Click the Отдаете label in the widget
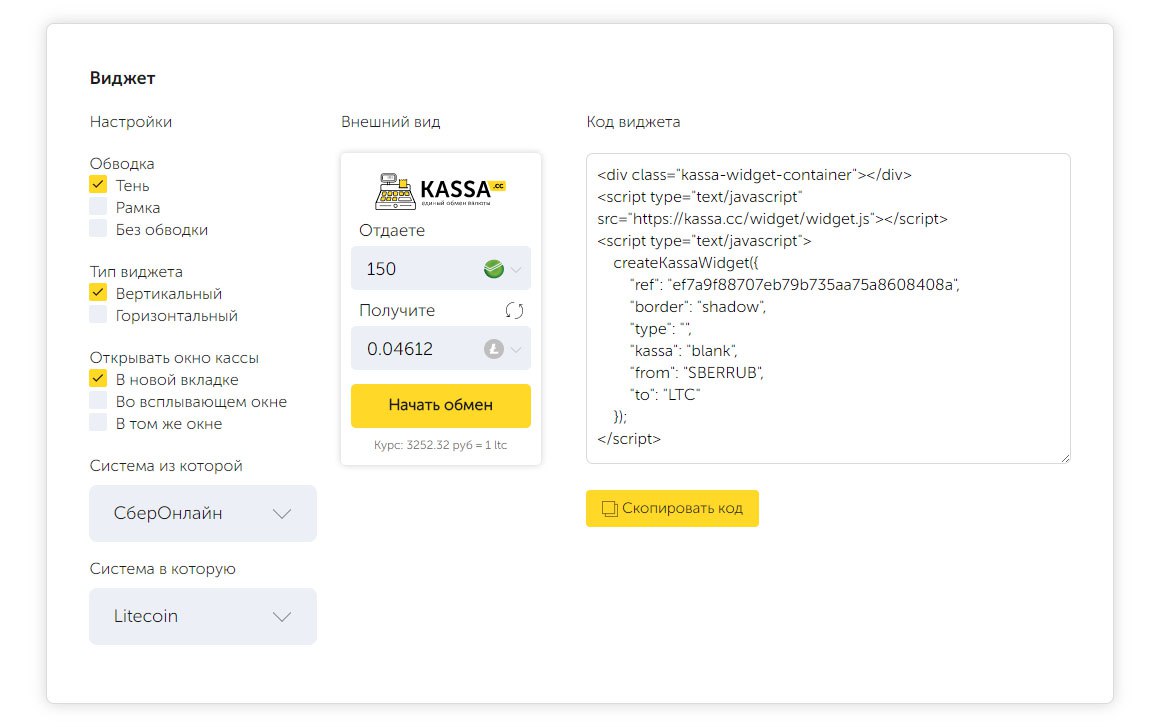 tap(392, 231)
